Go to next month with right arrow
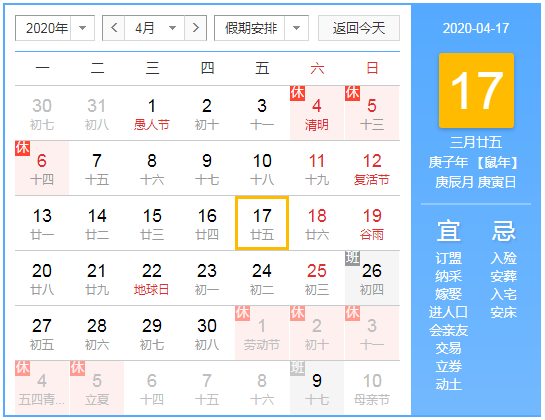 (196, 28)
